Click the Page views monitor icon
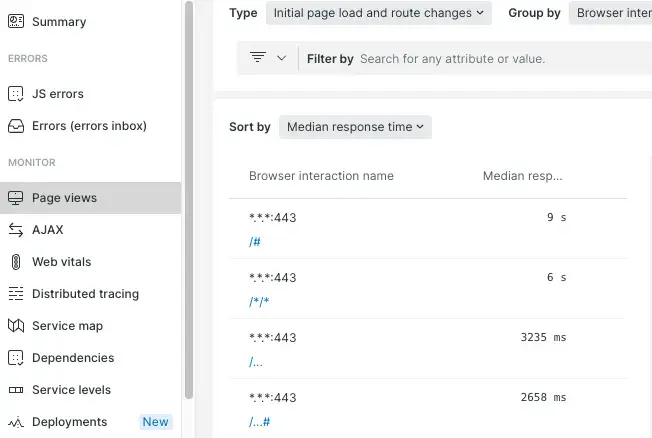The height and width of the screenshot is (438, 652). [x=15, y=198]
